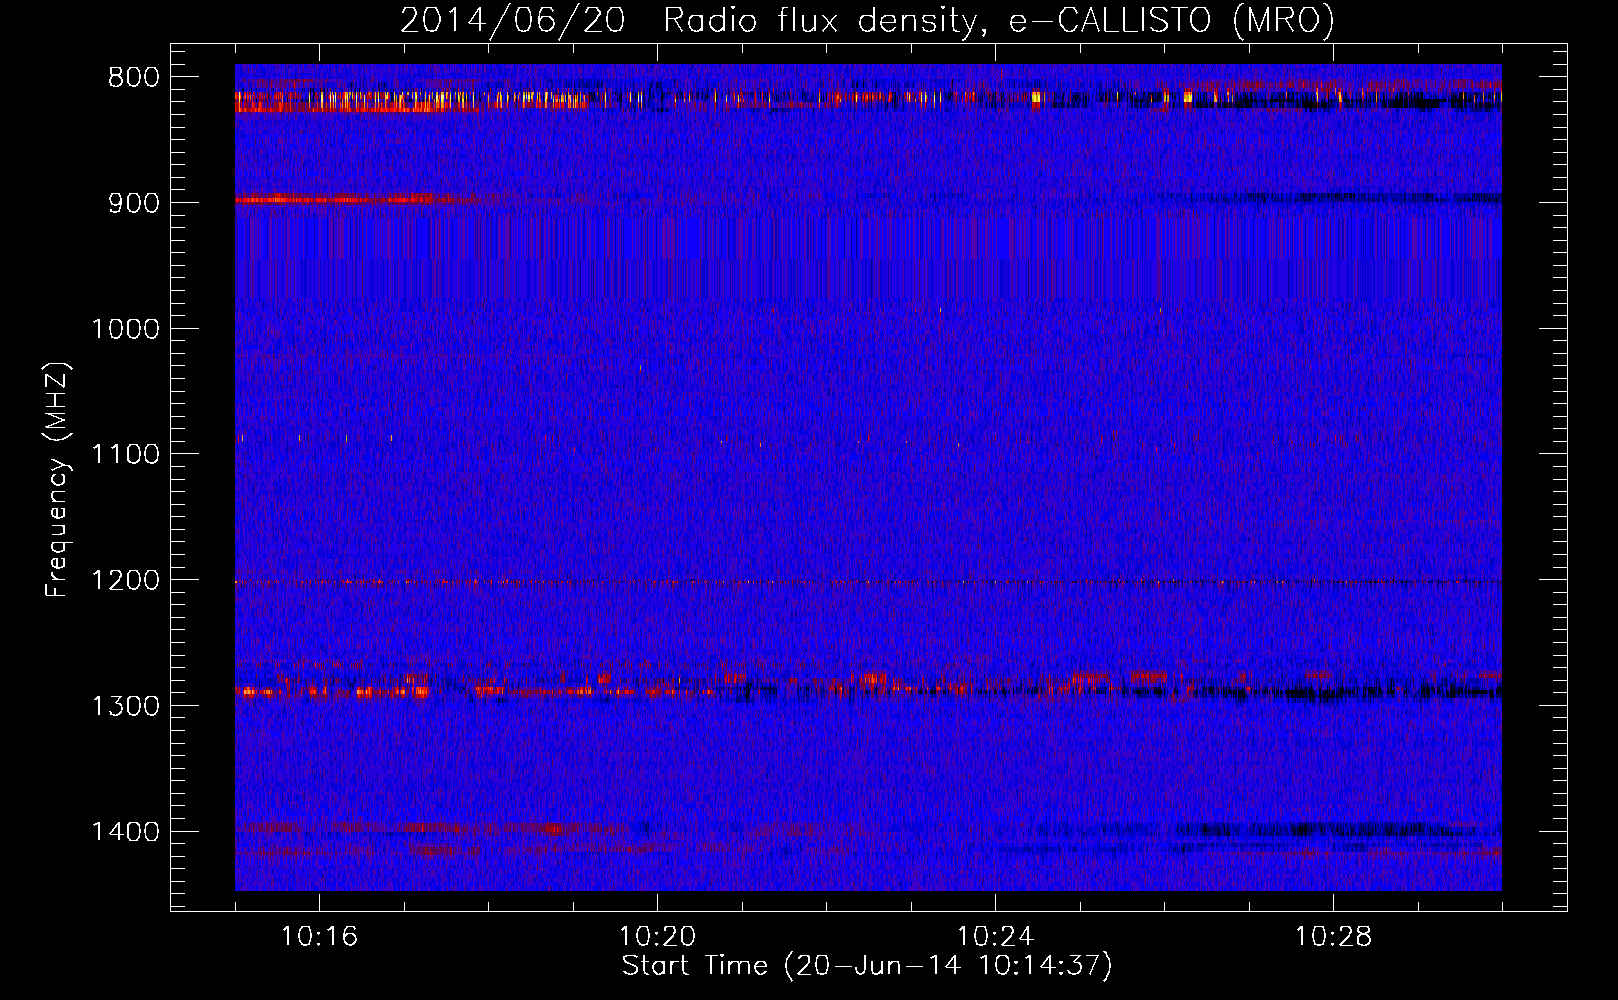Image resolution: width=1618 pixels, height=1000 pixels.
Task: Click the 10:28 time axis label
Action: click(x=1333, y=937)
